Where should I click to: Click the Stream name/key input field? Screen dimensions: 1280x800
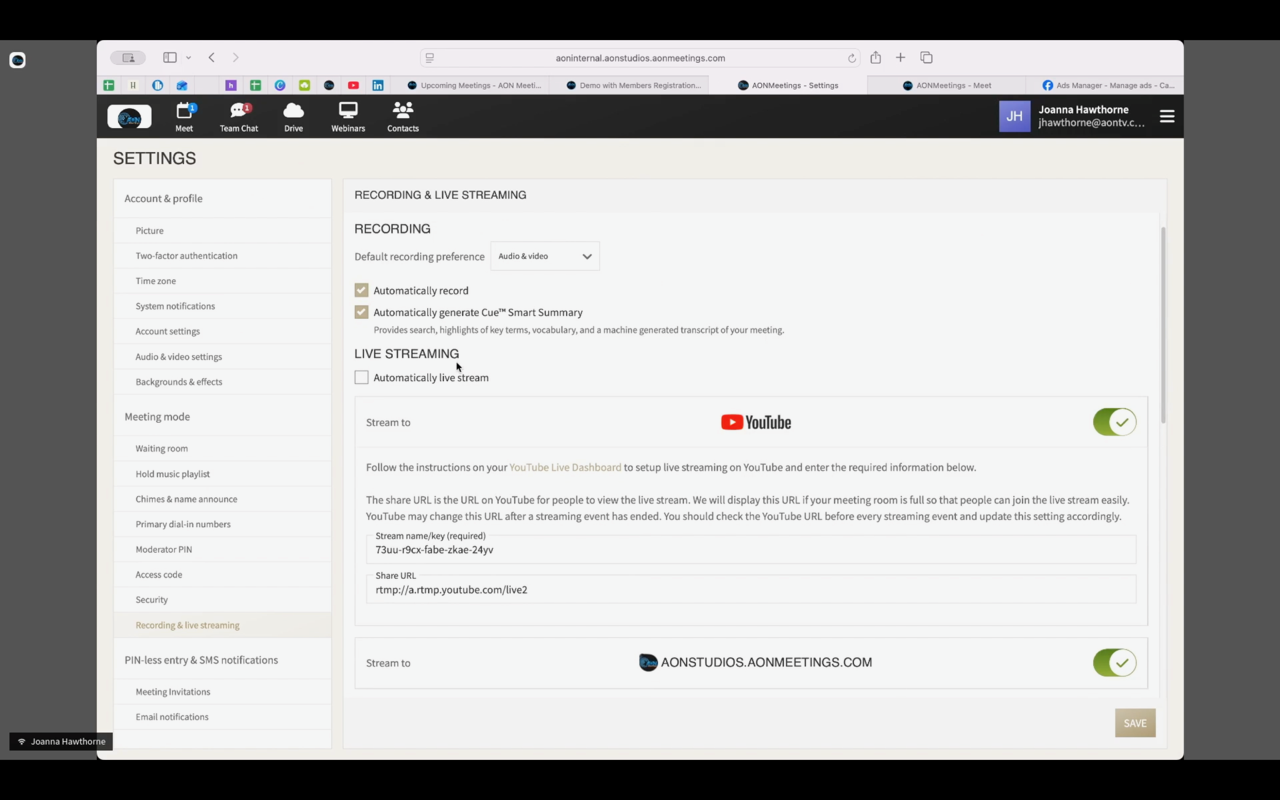[750, 550]
